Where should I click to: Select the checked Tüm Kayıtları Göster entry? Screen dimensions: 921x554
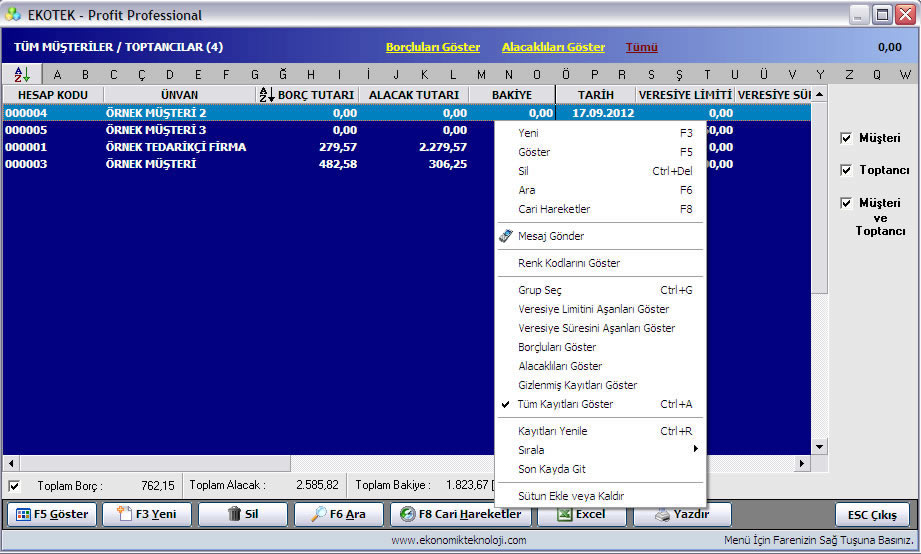coord(600,404)
